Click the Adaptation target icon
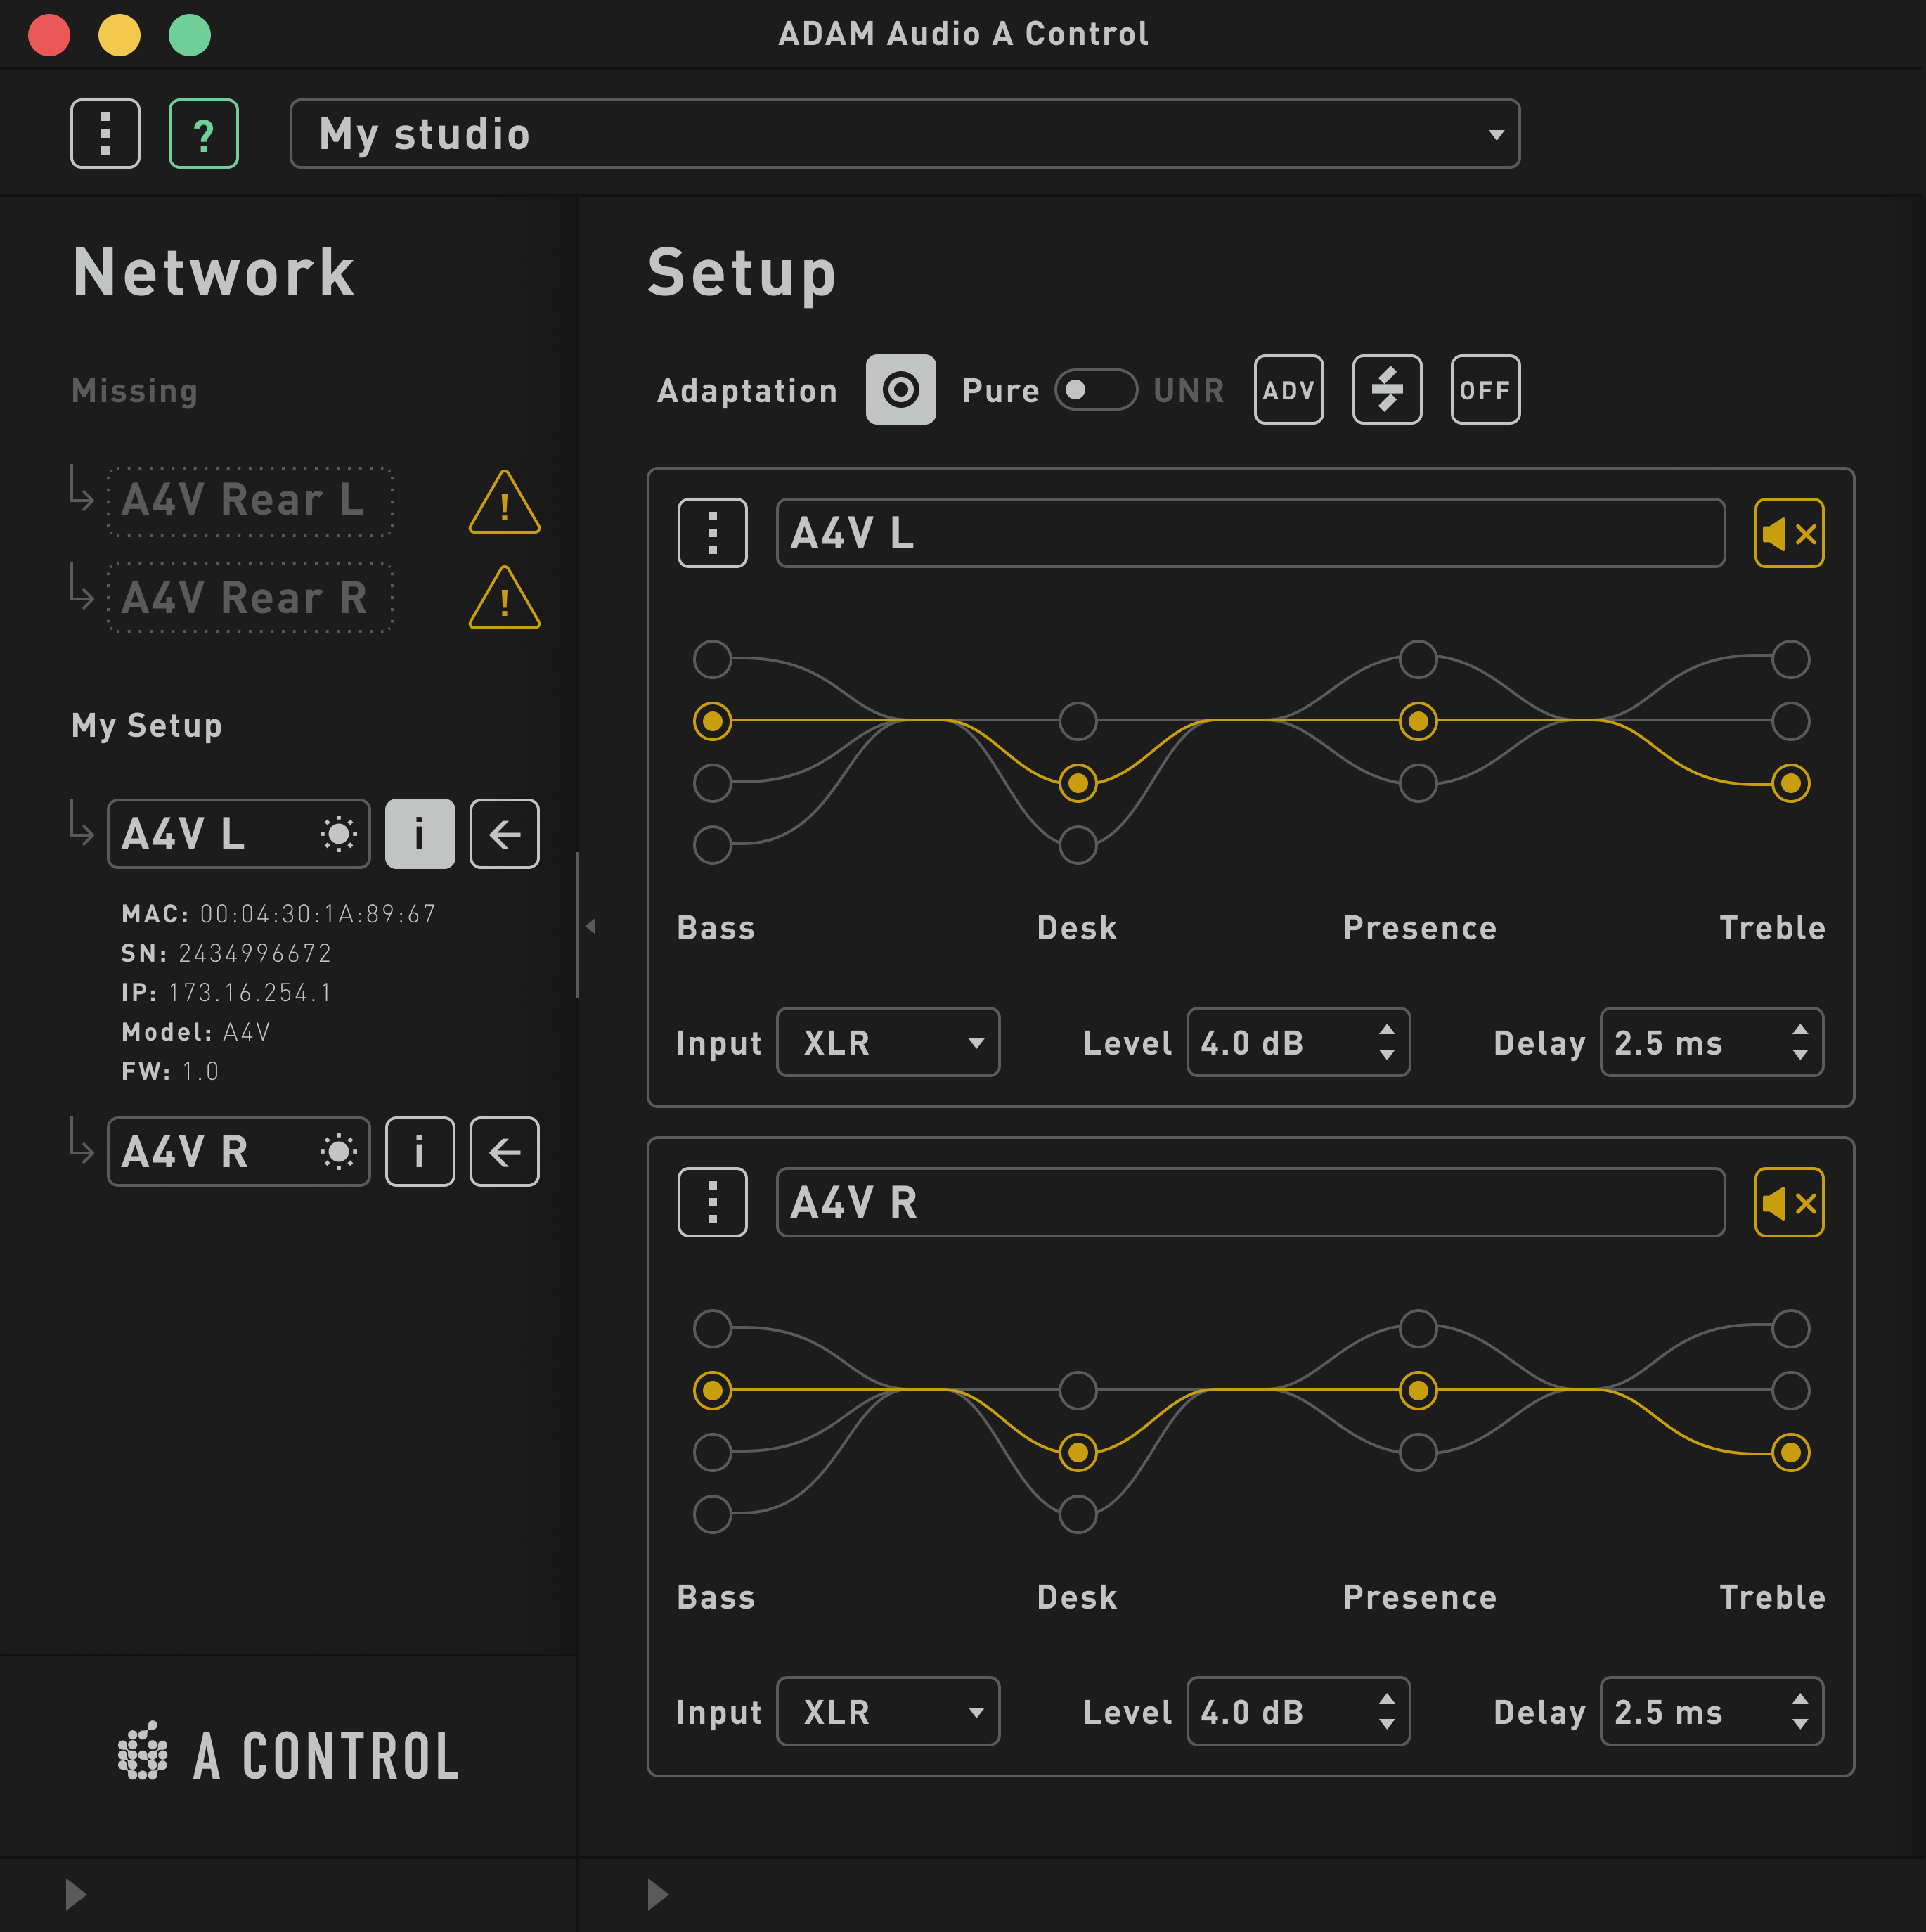The width and height of the screenshot is (1926, 1932). click(x=899, y=390)
